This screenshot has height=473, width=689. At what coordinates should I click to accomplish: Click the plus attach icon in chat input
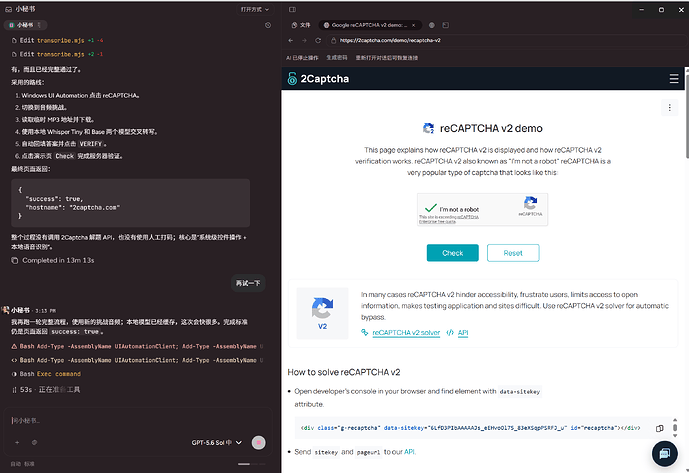point(17,442)
